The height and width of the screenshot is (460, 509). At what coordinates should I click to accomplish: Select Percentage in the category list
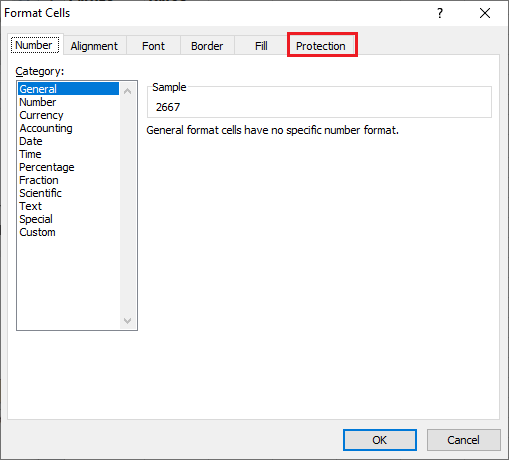click(68, 167)
